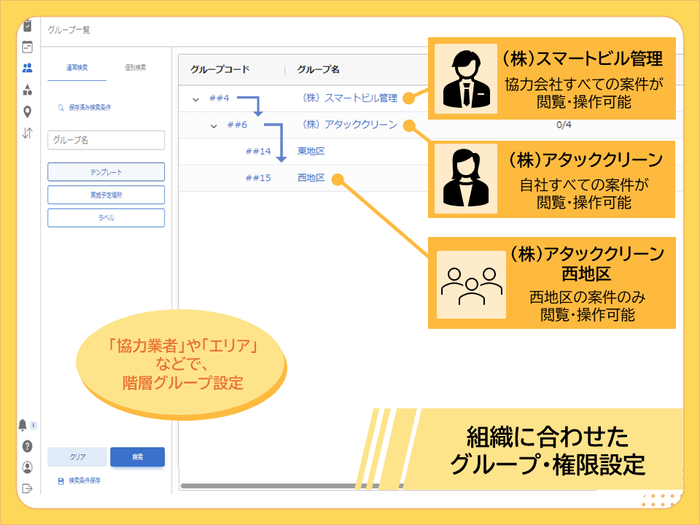The height and width of the screenshot is (525, 700).
Task: Click the グループ名 input field
Action: (106, 141)
